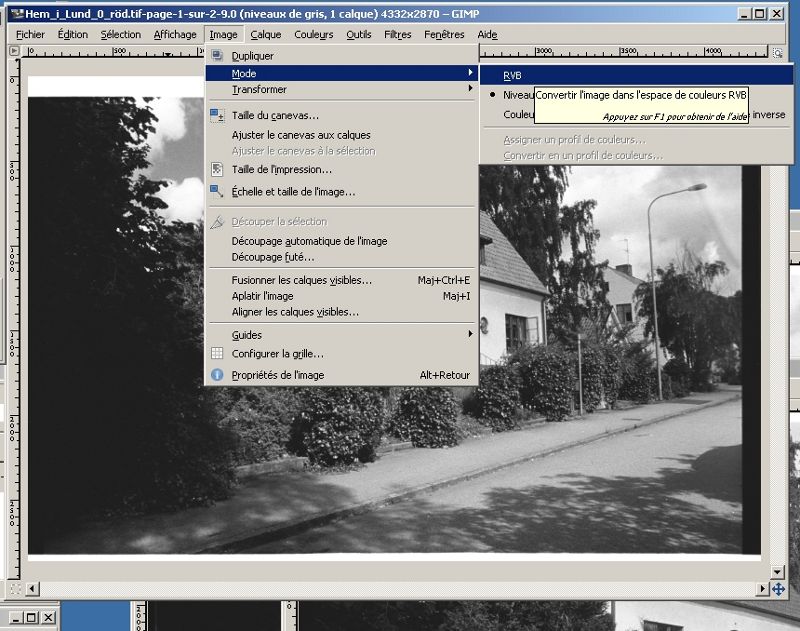Image resolution: width=800 pixels, height=631 pixels.
Task: Click the Dupliquer icon in Image menu
Action: 217,56
